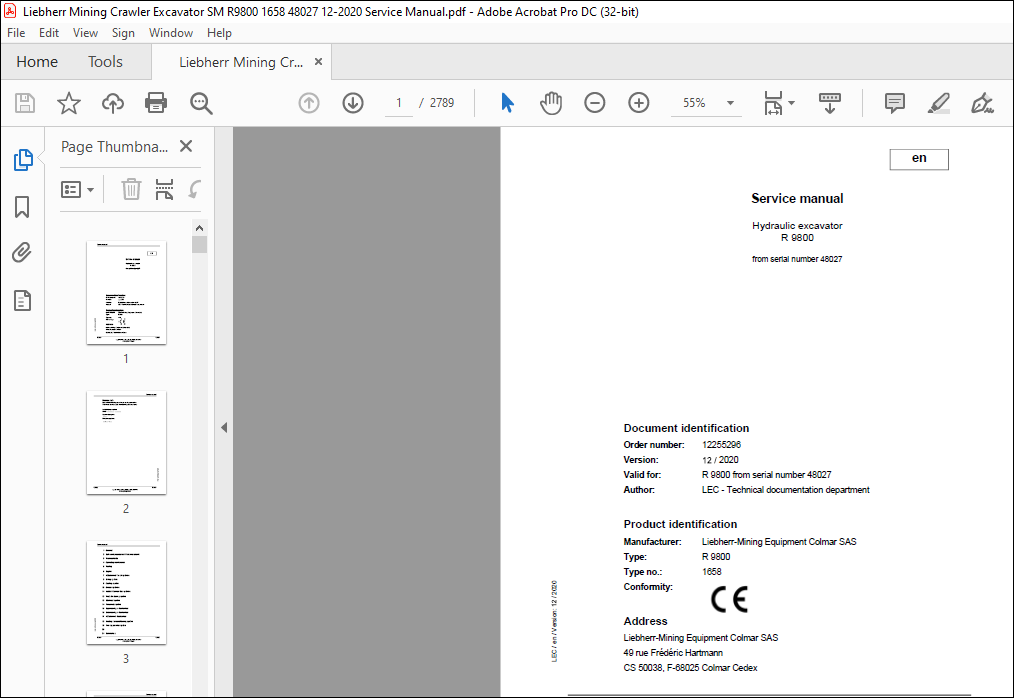Zoom out with the minus icon
The height and width of the screenshot is (698, 1014).
(594, 103)
